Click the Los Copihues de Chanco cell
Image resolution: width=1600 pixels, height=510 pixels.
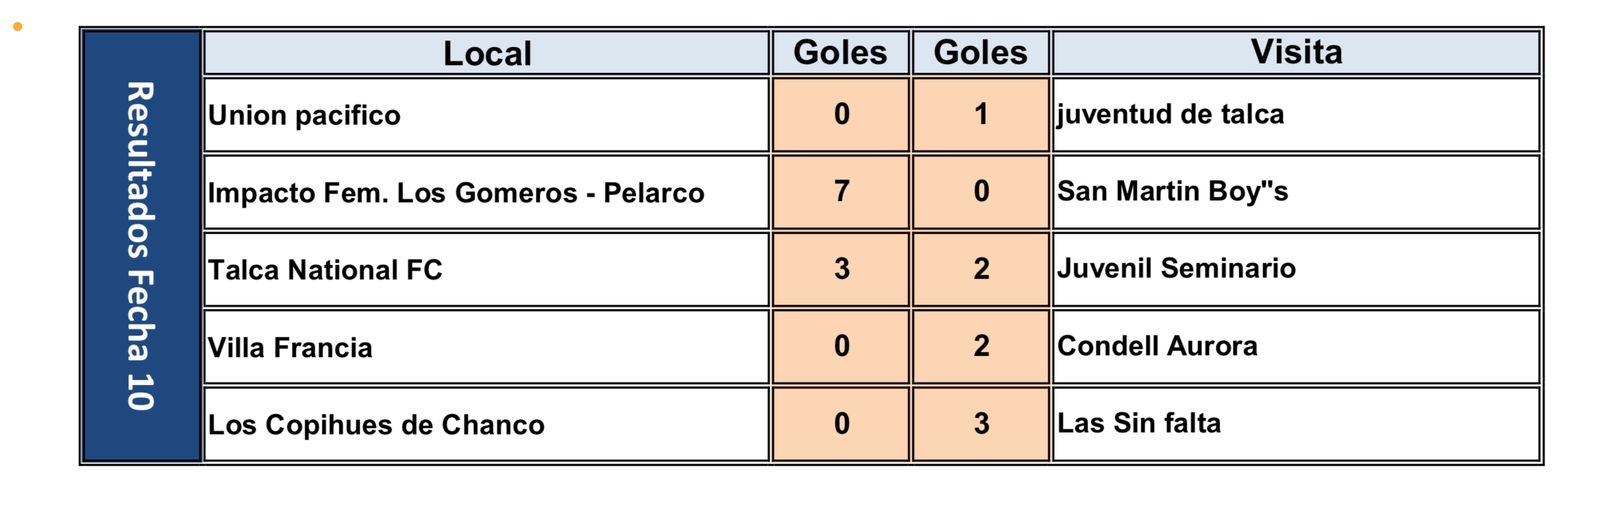coord(487,424)
